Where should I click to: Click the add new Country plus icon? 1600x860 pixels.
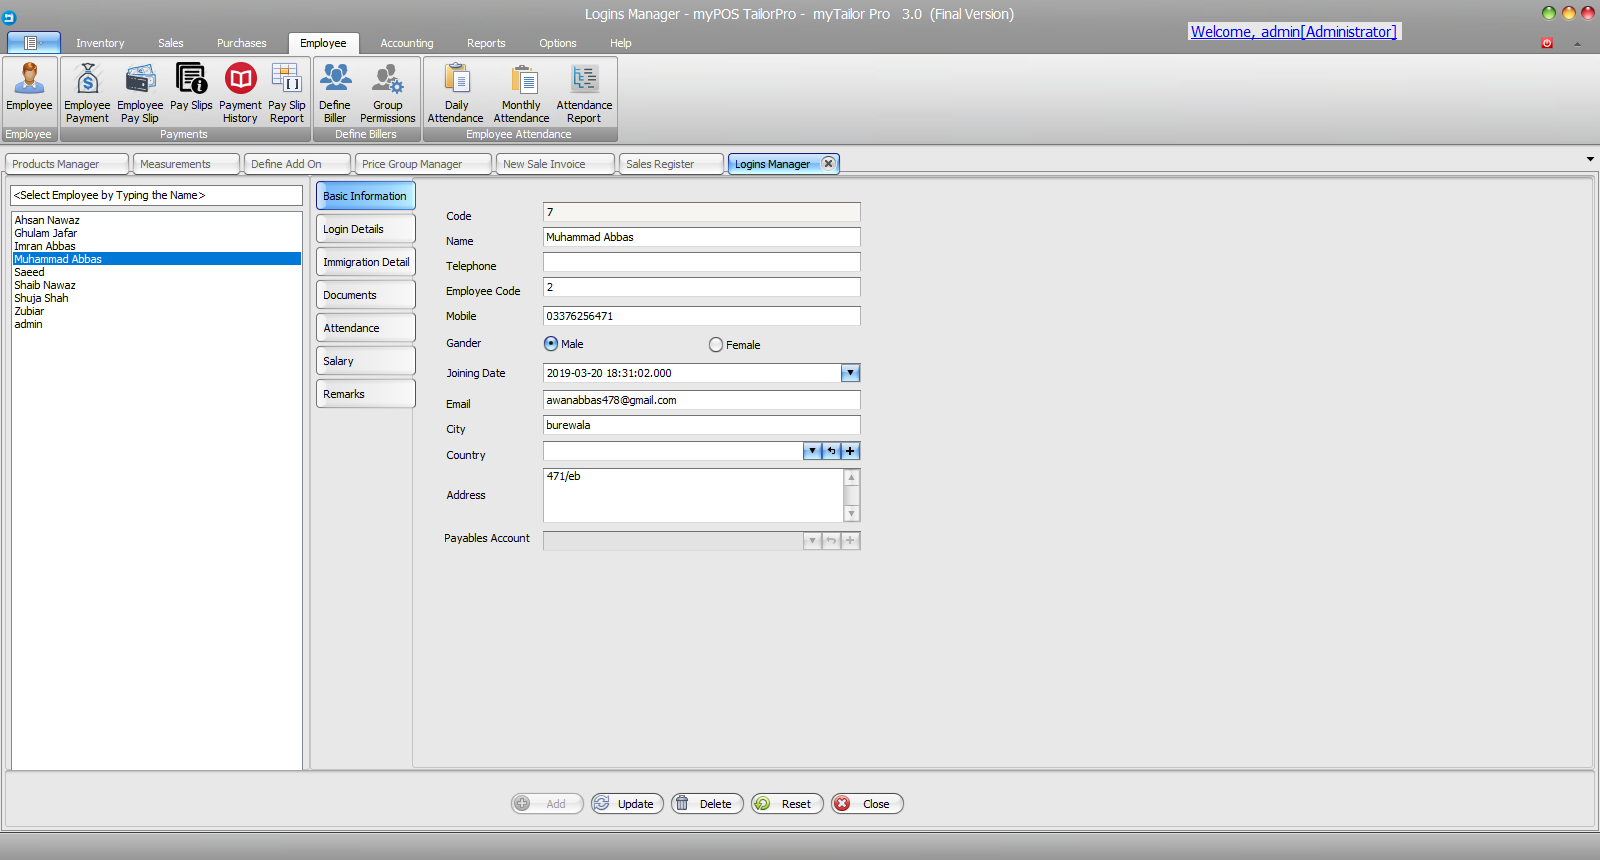[x=850, y=451]
